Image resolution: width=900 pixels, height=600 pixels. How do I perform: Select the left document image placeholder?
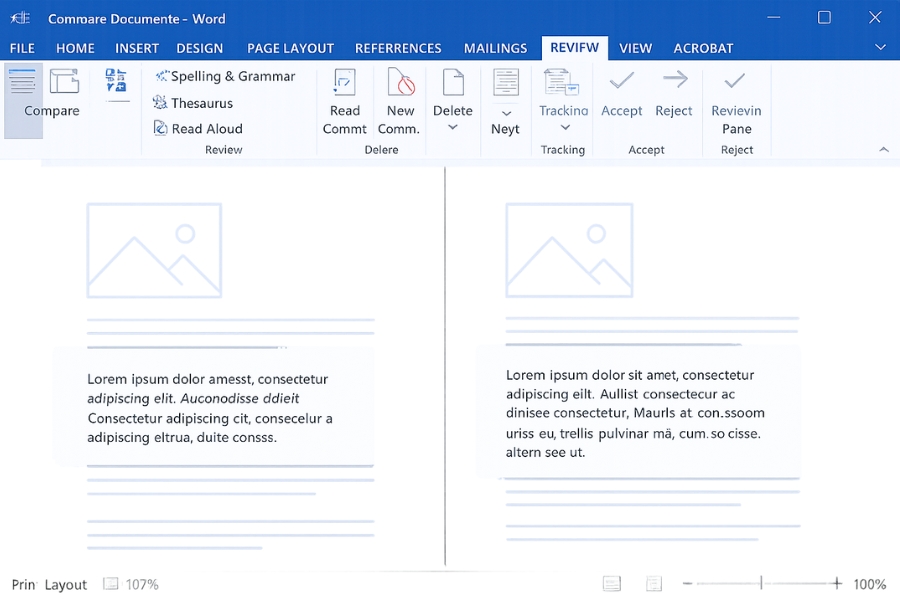pos(154,250)
